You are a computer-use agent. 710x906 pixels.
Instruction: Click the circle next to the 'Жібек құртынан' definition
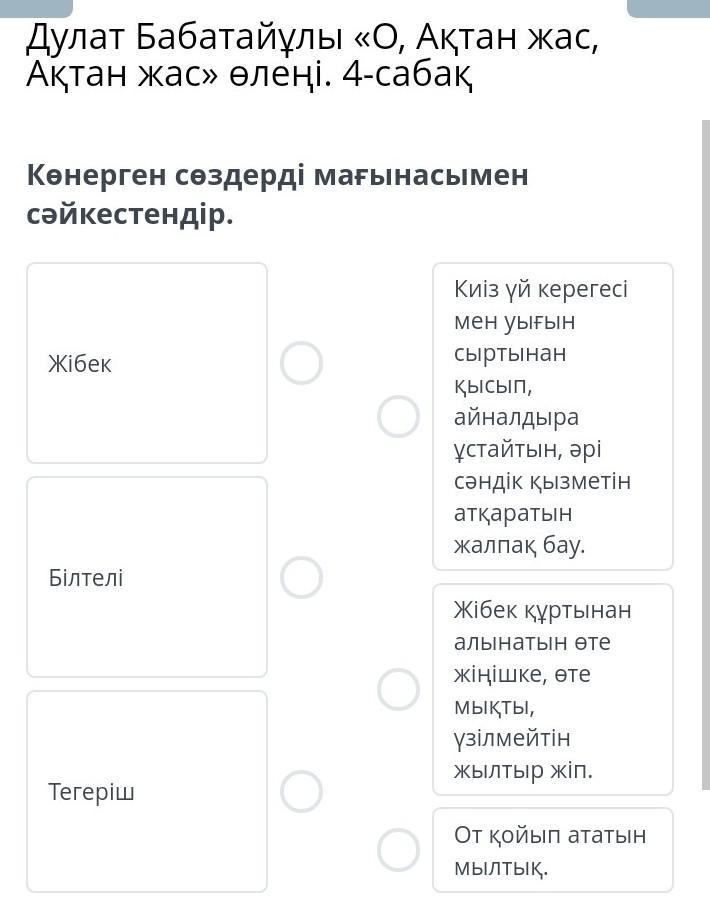(398, 689)
